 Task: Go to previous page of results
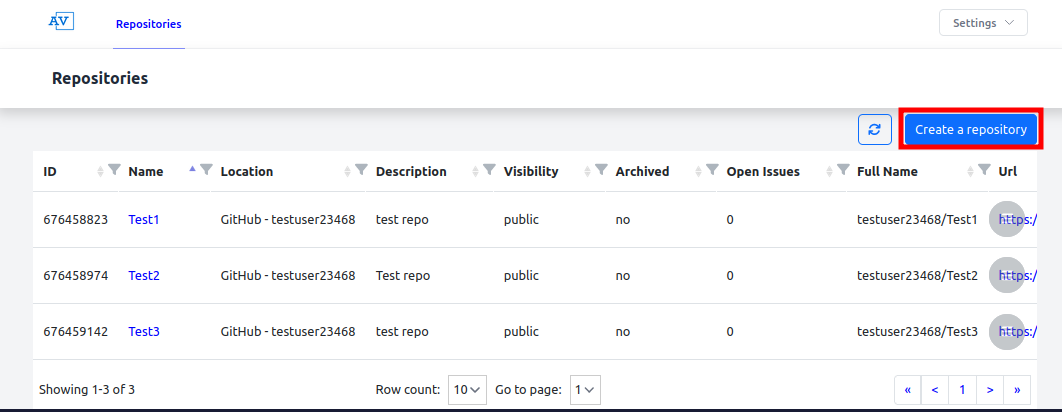[935, 390]
